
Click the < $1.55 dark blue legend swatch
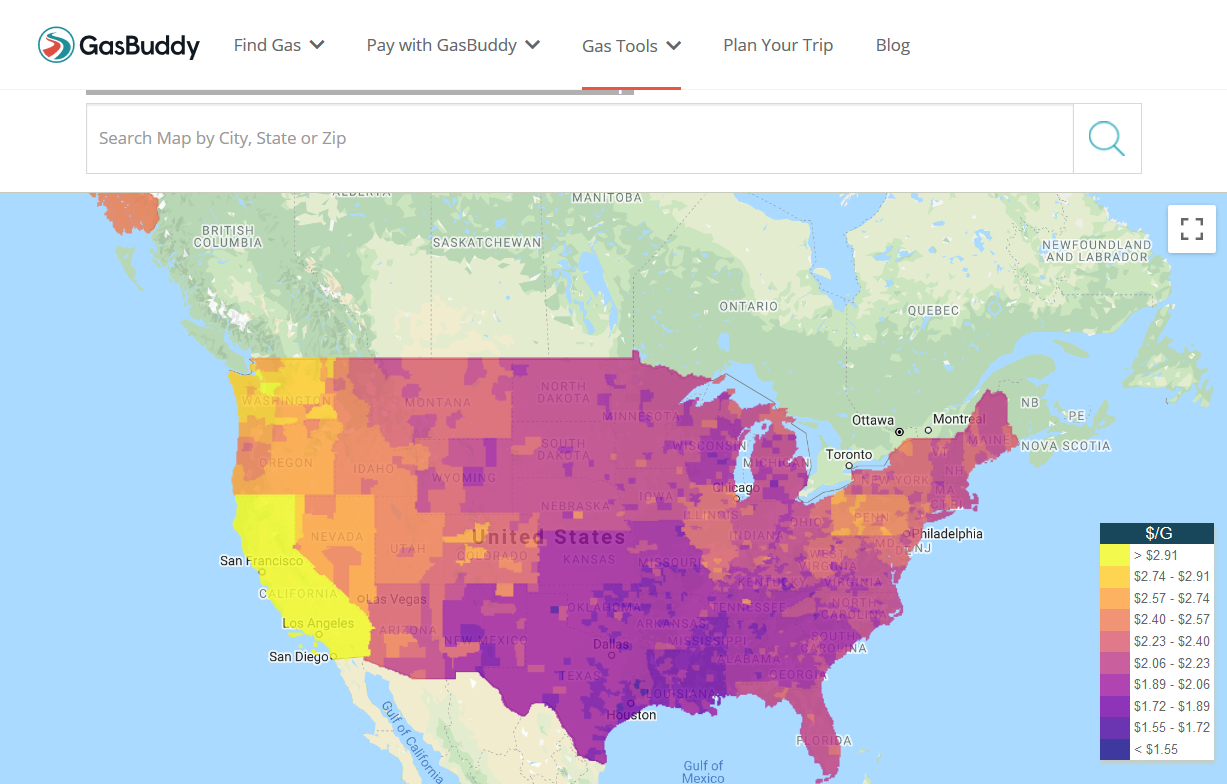[x=1115, y=749]
